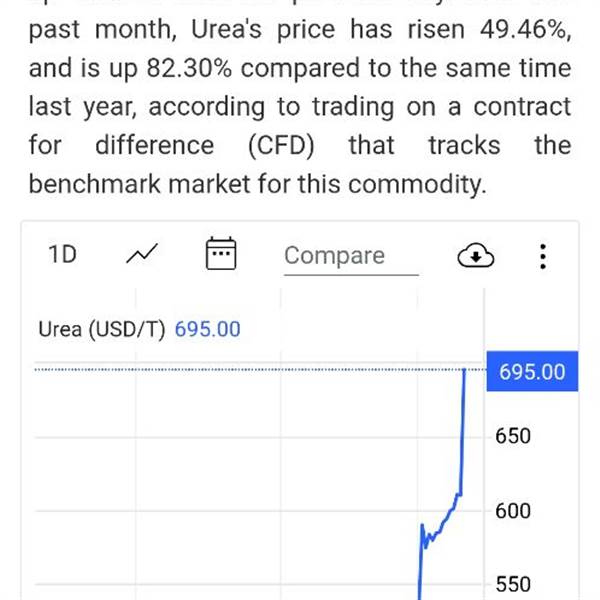The image size is (600, 600).
Task: Click the steep vertical rise in the chart line
Action: pyautogui.click(x=464, y=430)
